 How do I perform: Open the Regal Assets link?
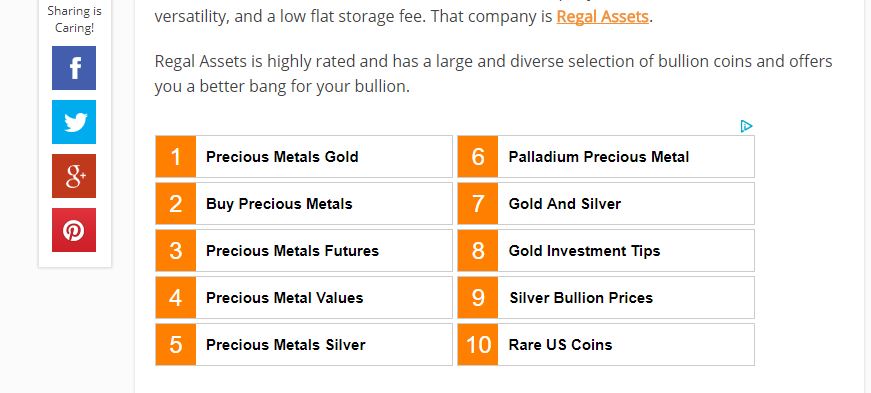(x=602, y=17)
